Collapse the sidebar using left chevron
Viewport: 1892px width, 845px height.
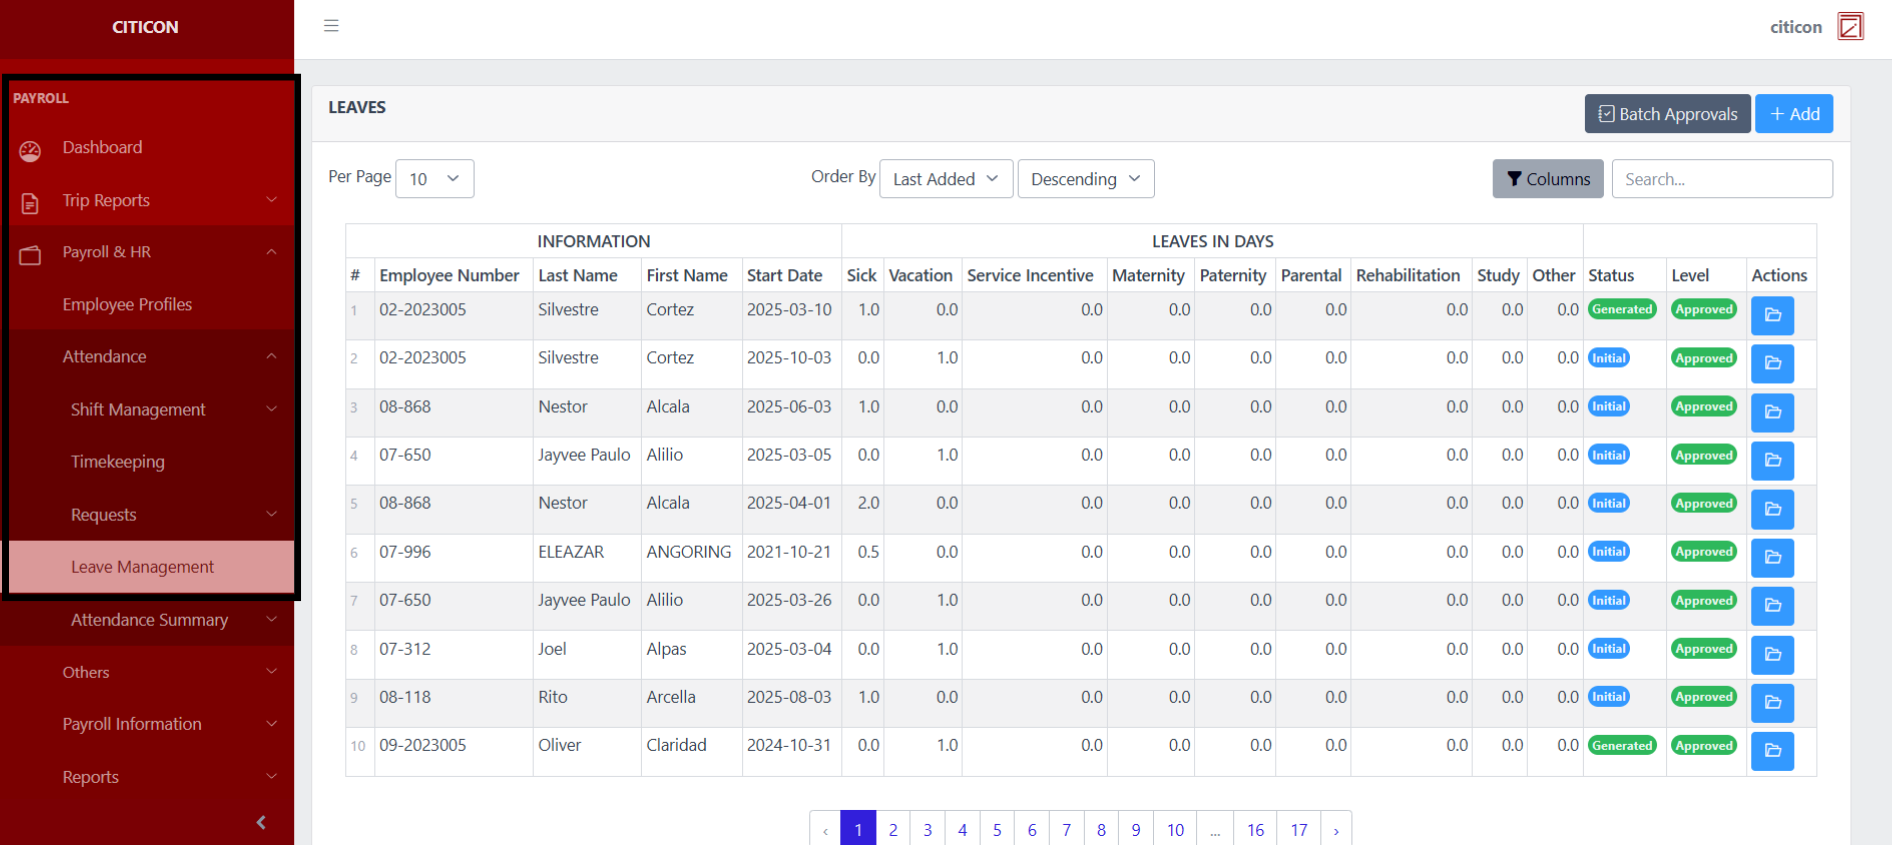point(261,822)
